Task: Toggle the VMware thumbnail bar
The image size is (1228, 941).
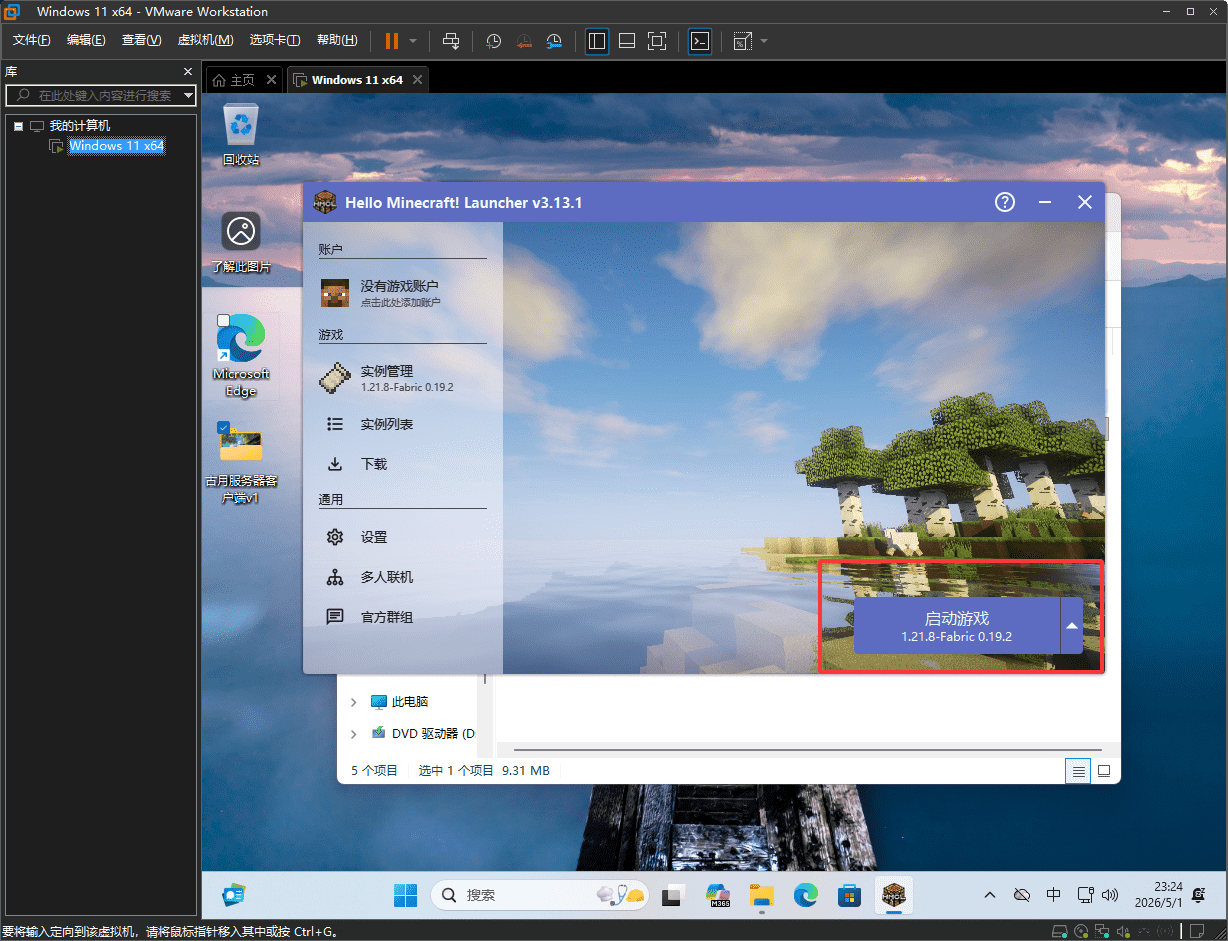Action: (x=627, y=41)
